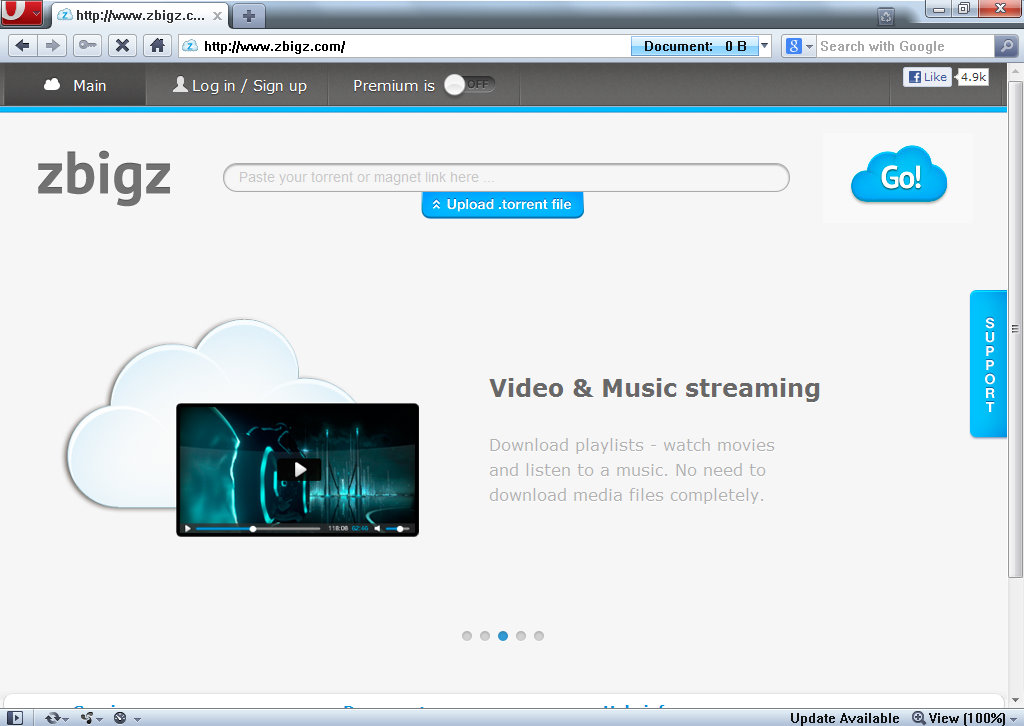Open the Main menu item
The width and height of the screenshot is (1024, 726).
click(74, 86)
